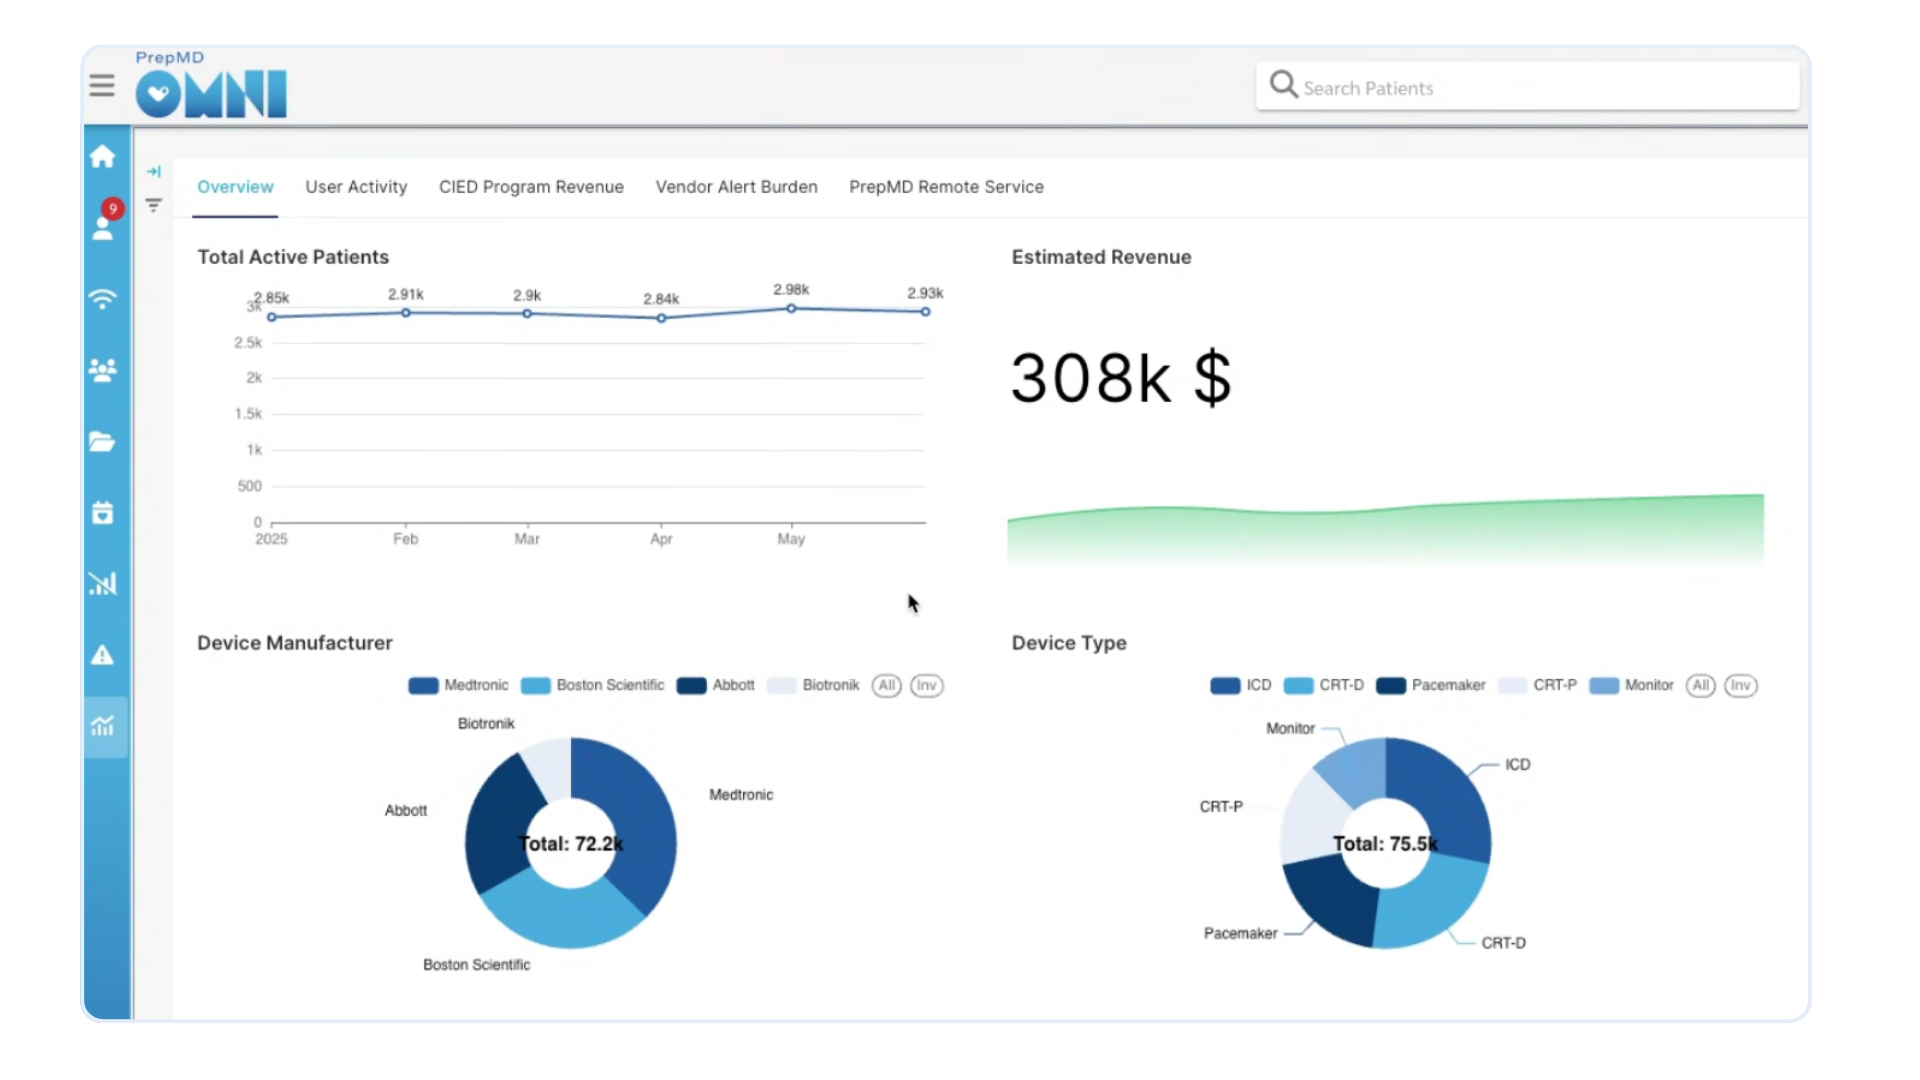Open the alerts warning triangle icon
The width and height of the screenshot is (1920, 1080).
102,655
